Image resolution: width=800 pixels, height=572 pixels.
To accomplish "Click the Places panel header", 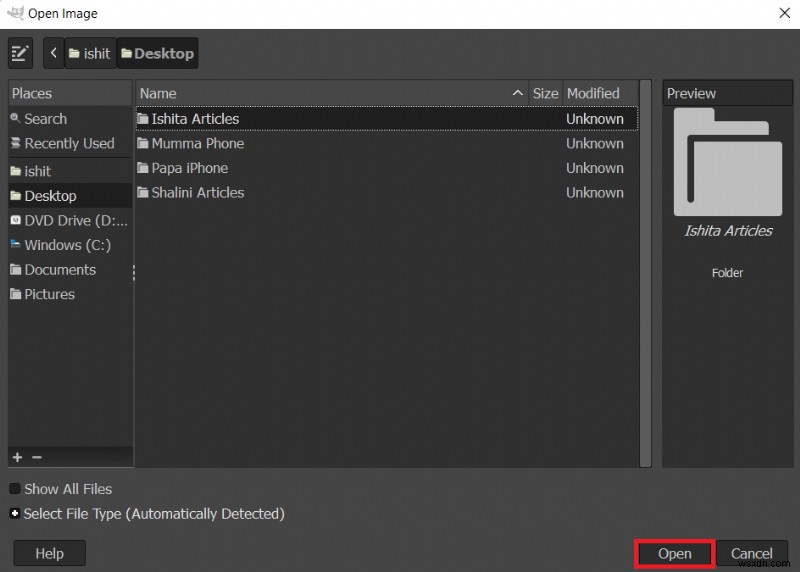I will coord(70,93).
